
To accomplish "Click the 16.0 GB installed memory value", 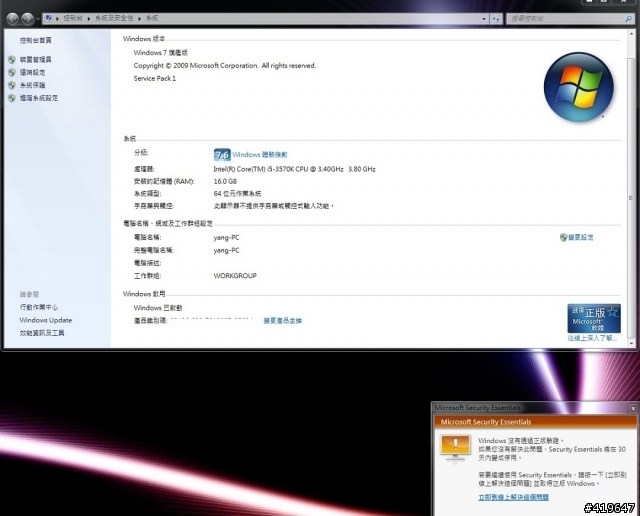I will (x=225, y=181).
